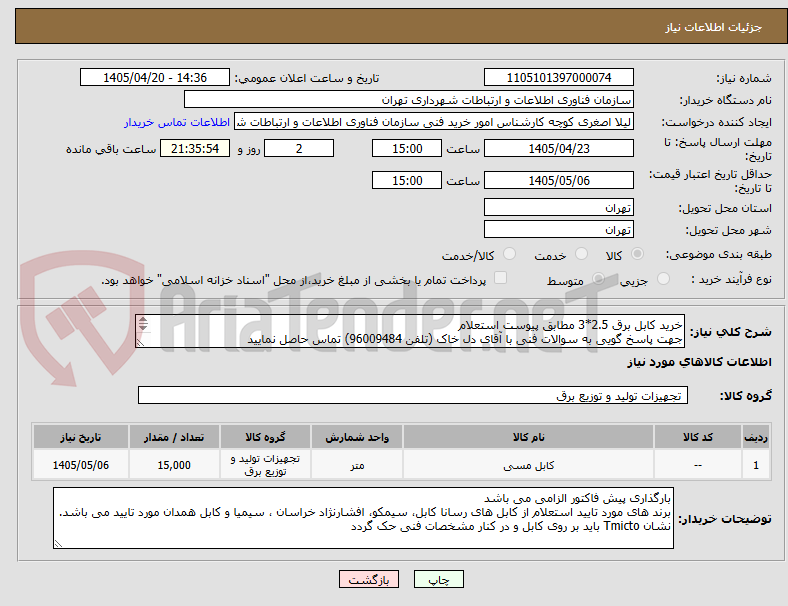This screenshot has width=788, height=606.
Task: Click the description box scroll down arrow
Action: [143, 327]
